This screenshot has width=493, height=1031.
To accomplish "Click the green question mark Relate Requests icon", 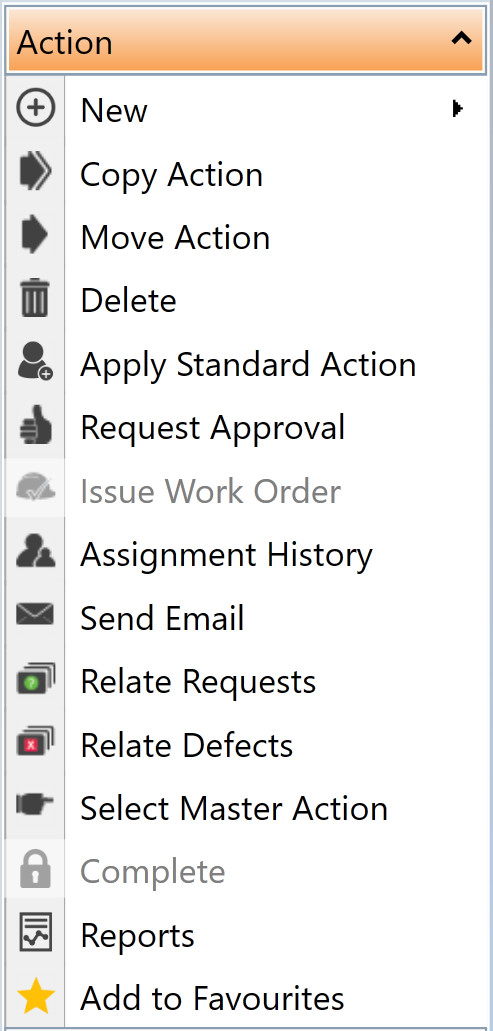I will coord(35,681).
